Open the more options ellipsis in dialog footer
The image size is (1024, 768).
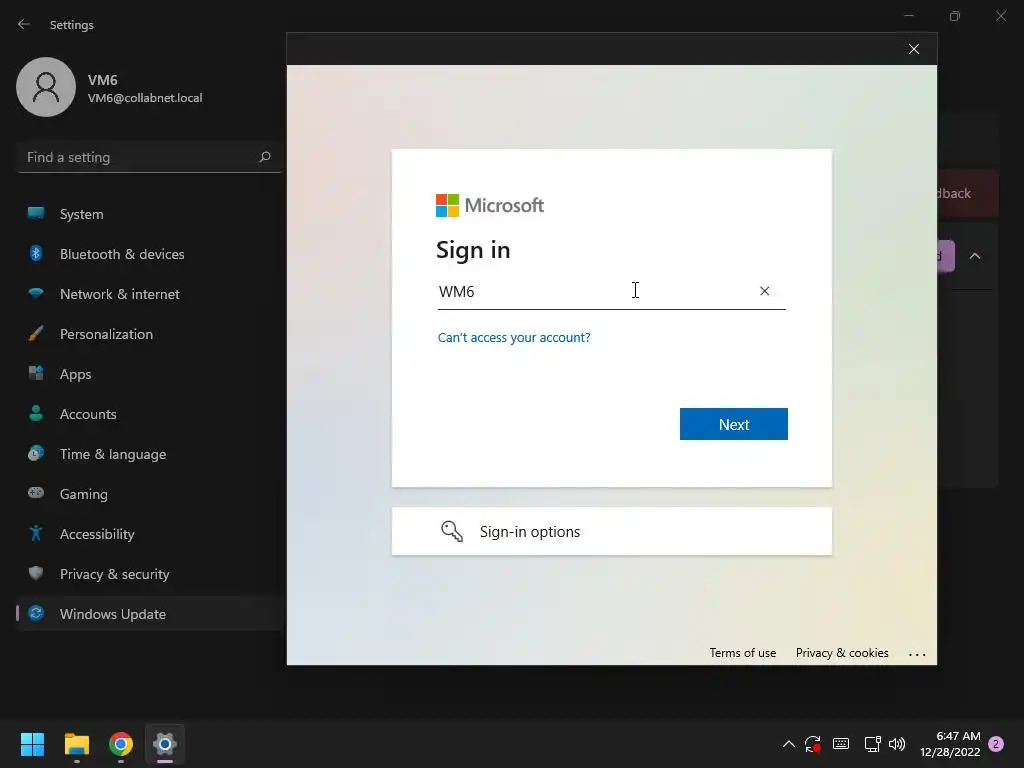tap(917, 654)
